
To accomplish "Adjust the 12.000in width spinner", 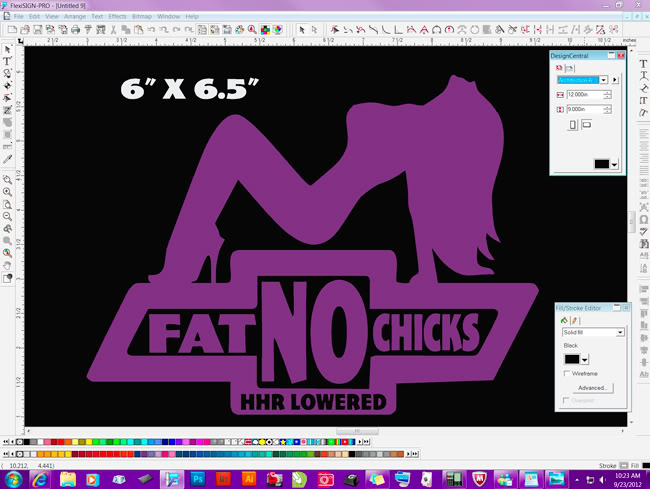I will coord(607,95).
